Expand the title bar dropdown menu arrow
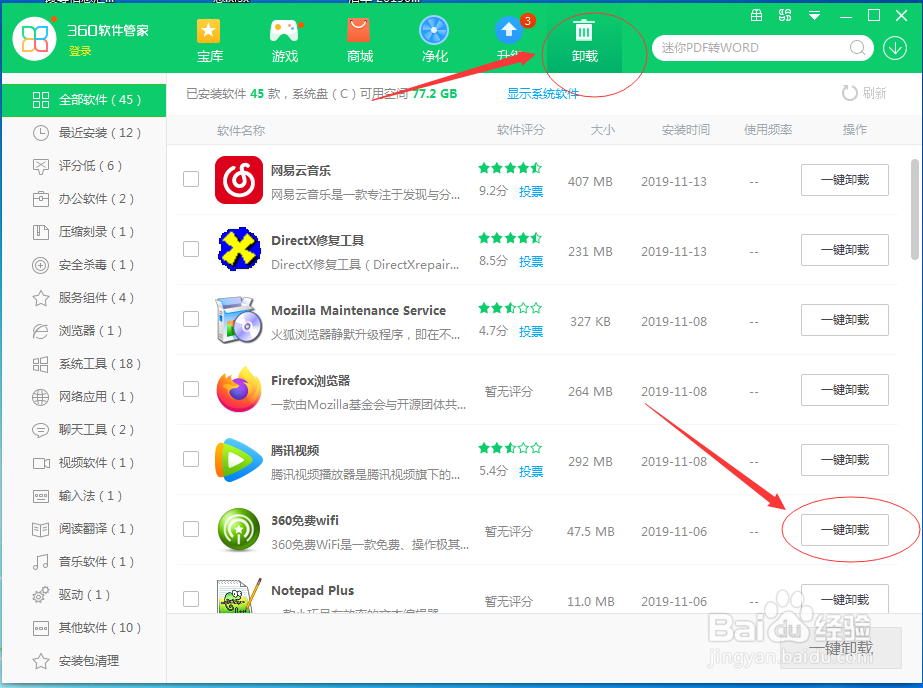Viewport: 923px width, 688px height. click(814, 15)
